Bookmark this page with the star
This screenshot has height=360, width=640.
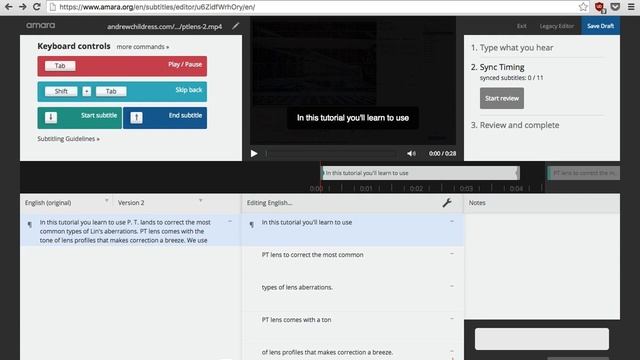pos(583,7)
